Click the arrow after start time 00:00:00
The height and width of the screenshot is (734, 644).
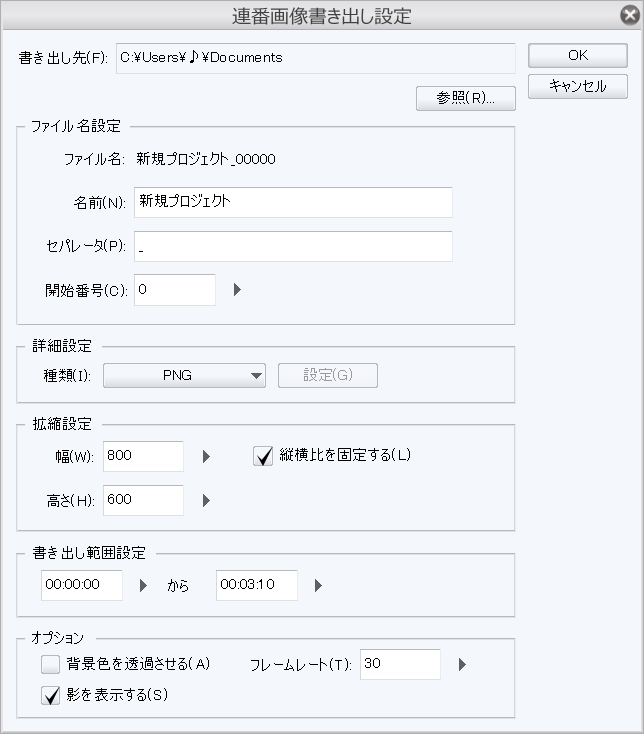click(x=143, y=586)
